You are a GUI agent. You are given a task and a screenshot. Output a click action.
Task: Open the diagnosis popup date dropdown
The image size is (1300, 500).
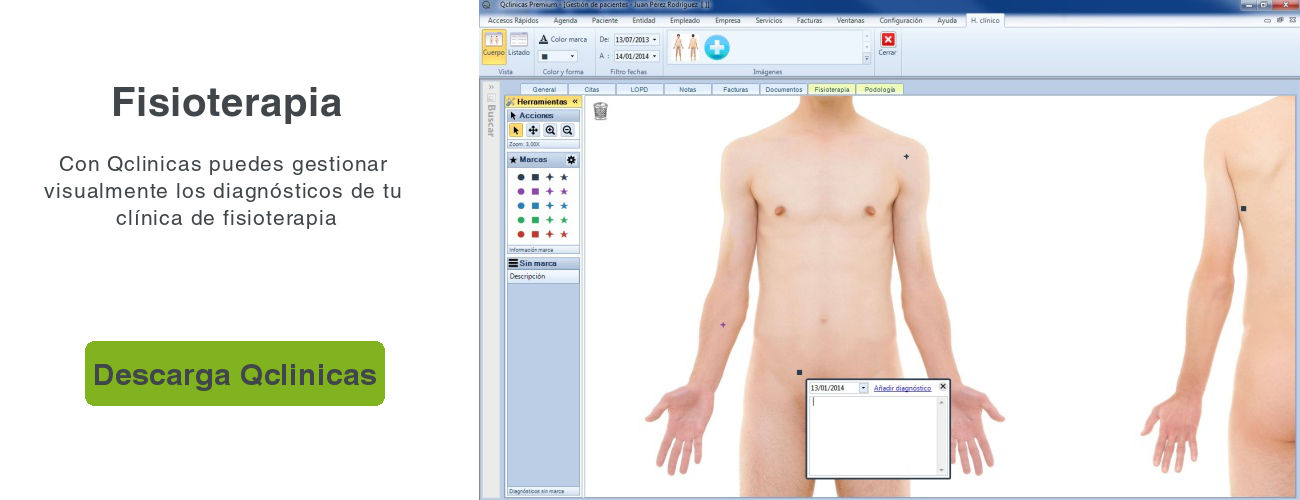pos(864,388)
